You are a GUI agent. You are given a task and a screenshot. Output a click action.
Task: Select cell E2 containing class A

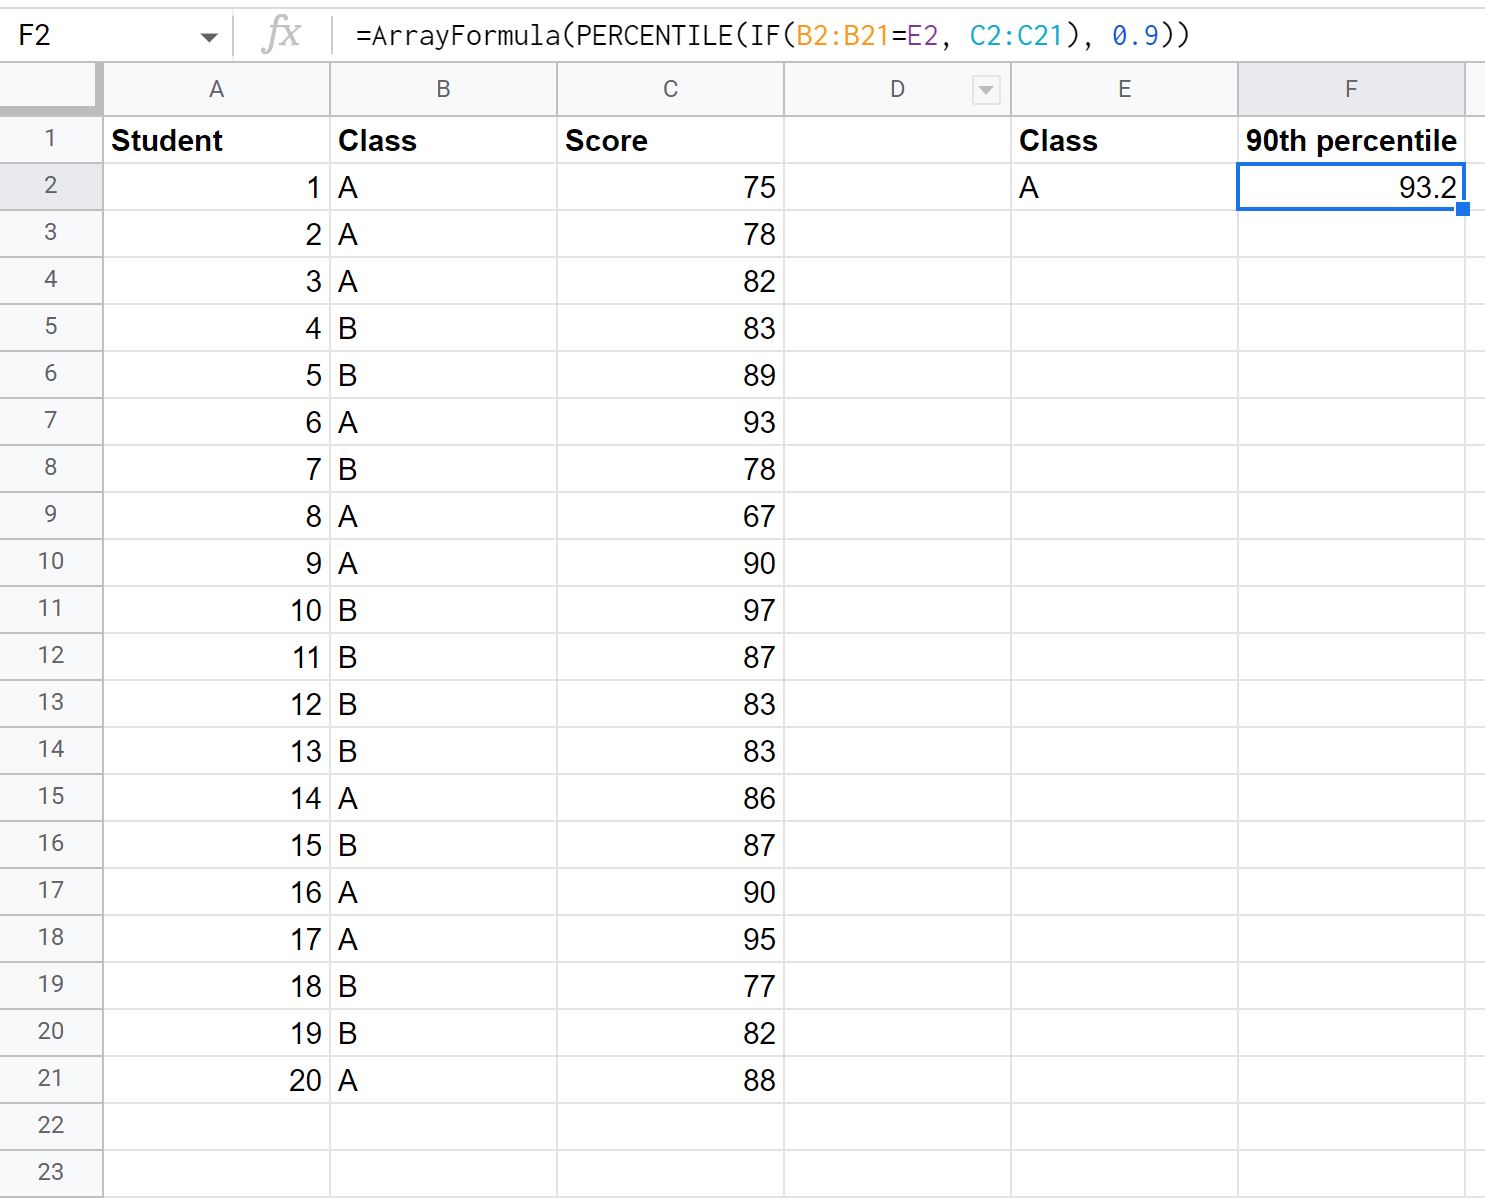(x=1124, y=187)
